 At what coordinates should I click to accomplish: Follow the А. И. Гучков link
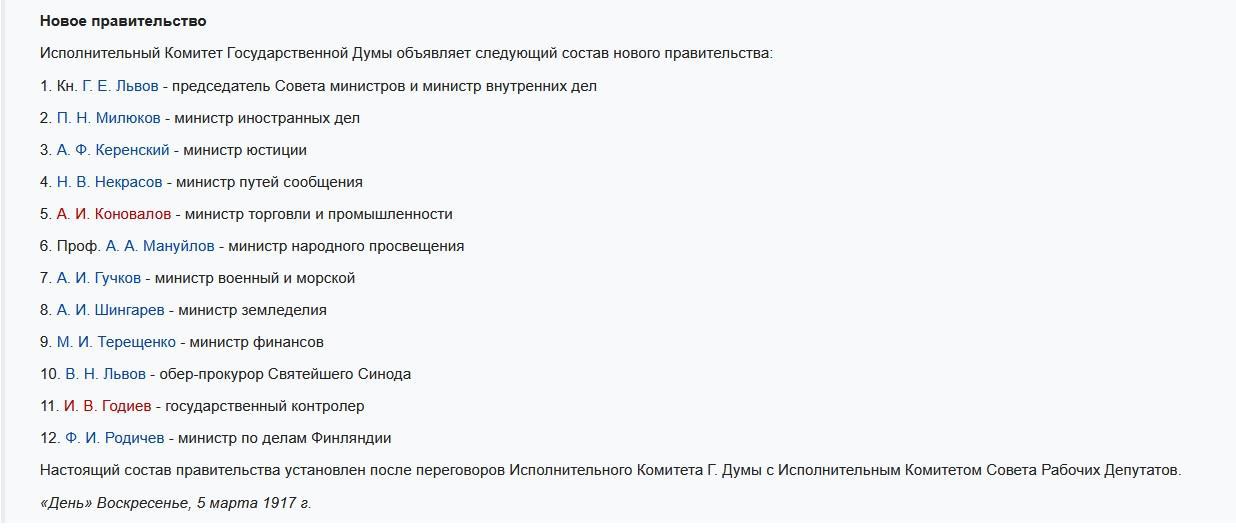(99, 278)
